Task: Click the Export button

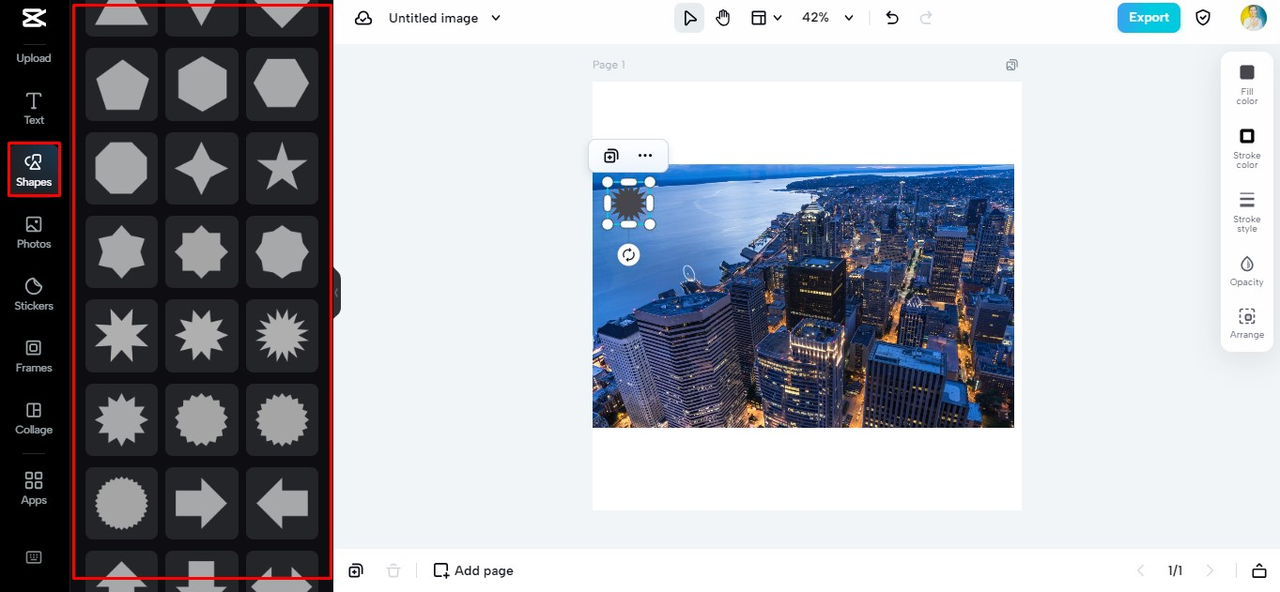Action: click(1149, 18)
